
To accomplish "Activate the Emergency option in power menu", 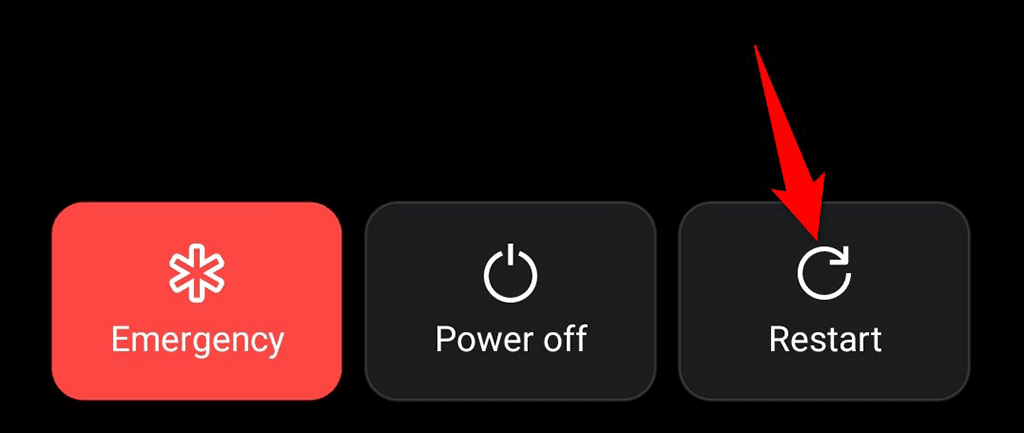I will tap(197, 301).
